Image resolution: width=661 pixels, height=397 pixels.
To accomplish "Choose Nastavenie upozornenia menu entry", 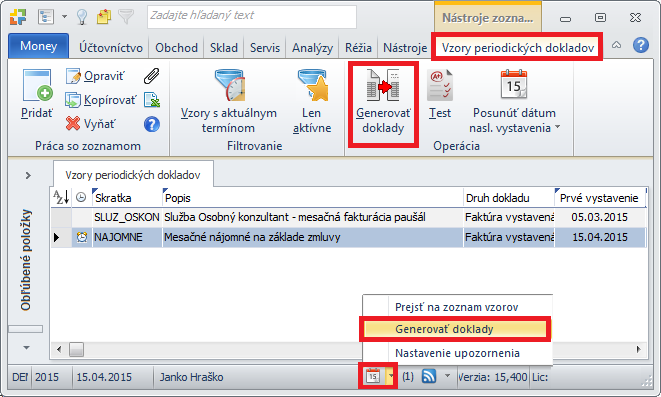I will [457, 353].
